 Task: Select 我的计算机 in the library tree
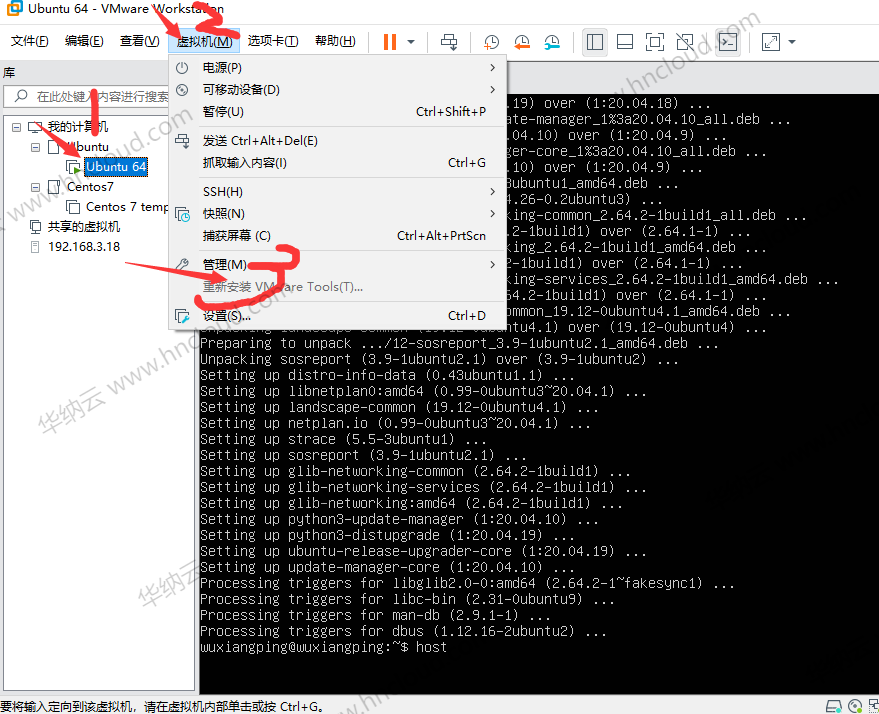pyautogui.click(x=78, y=127)
